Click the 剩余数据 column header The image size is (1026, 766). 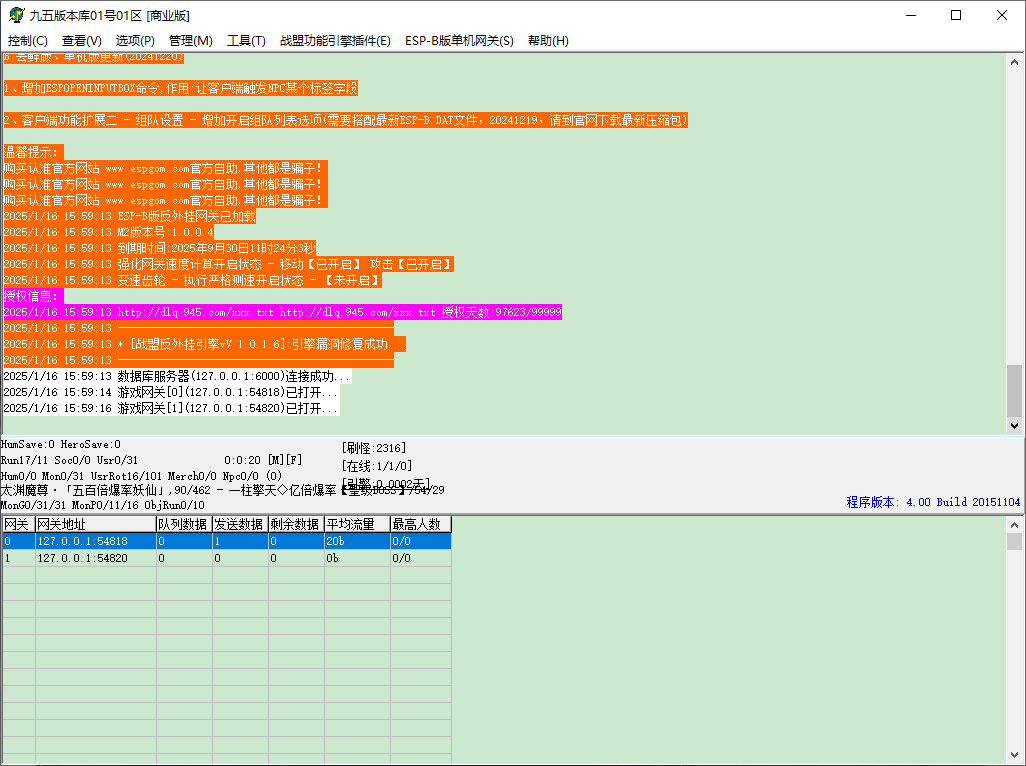(x=296, y=524)
